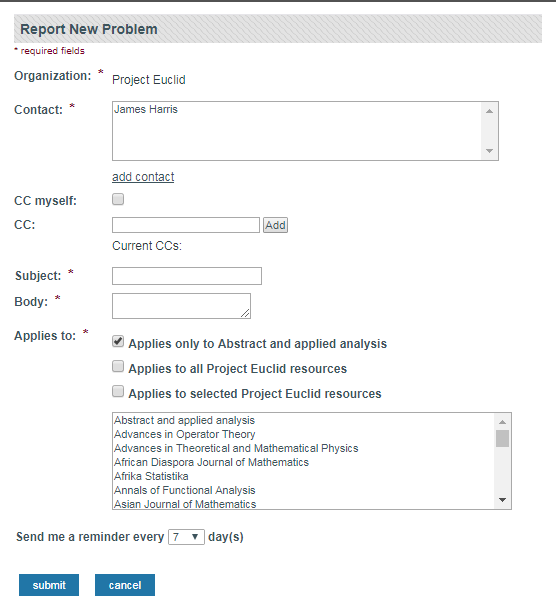Choose Annals of Functional Analysis resource
This screenshot has width=556, height=608.
(x=185, y=490)
